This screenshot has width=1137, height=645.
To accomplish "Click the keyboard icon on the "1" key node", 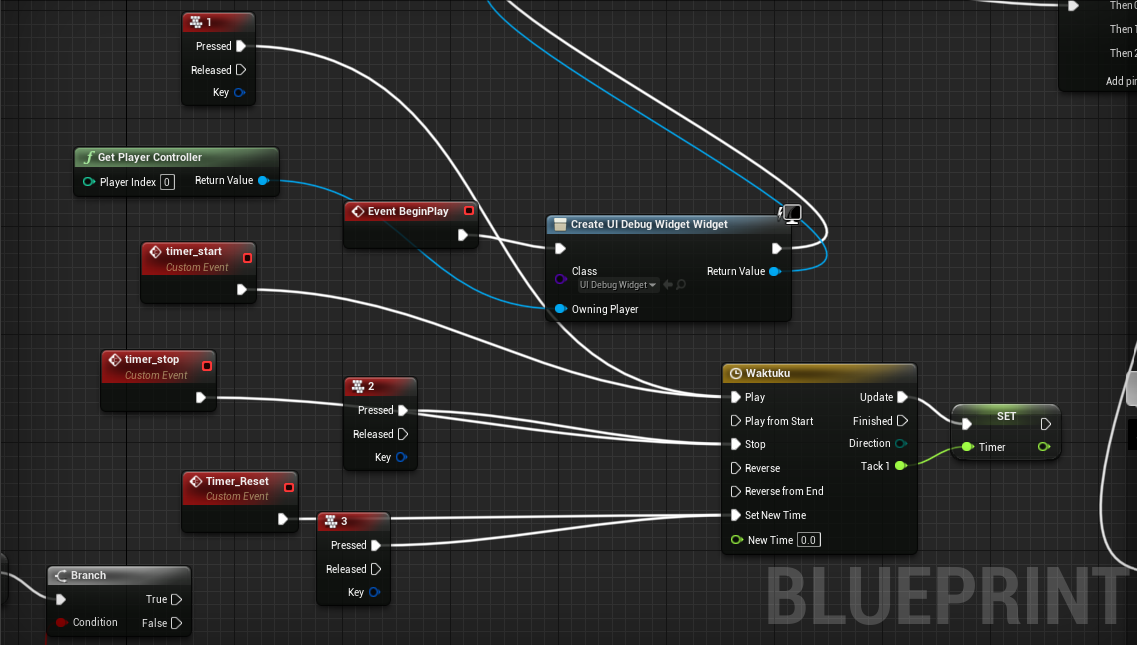I will (195, 22).
